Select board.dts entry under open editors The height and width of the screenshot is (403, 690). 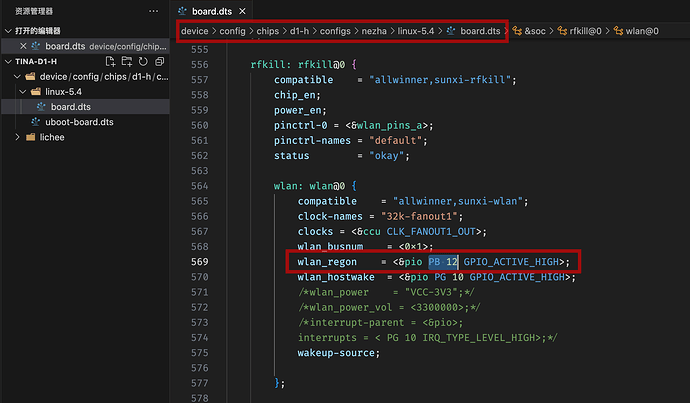pos(86,46)
